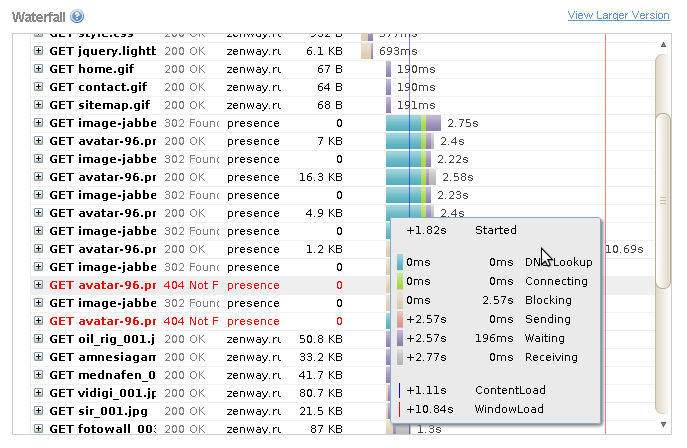Screen dimensions: 687x448
Task: Click the timeline bar of the 2.58s request
Action: (411, 177)
